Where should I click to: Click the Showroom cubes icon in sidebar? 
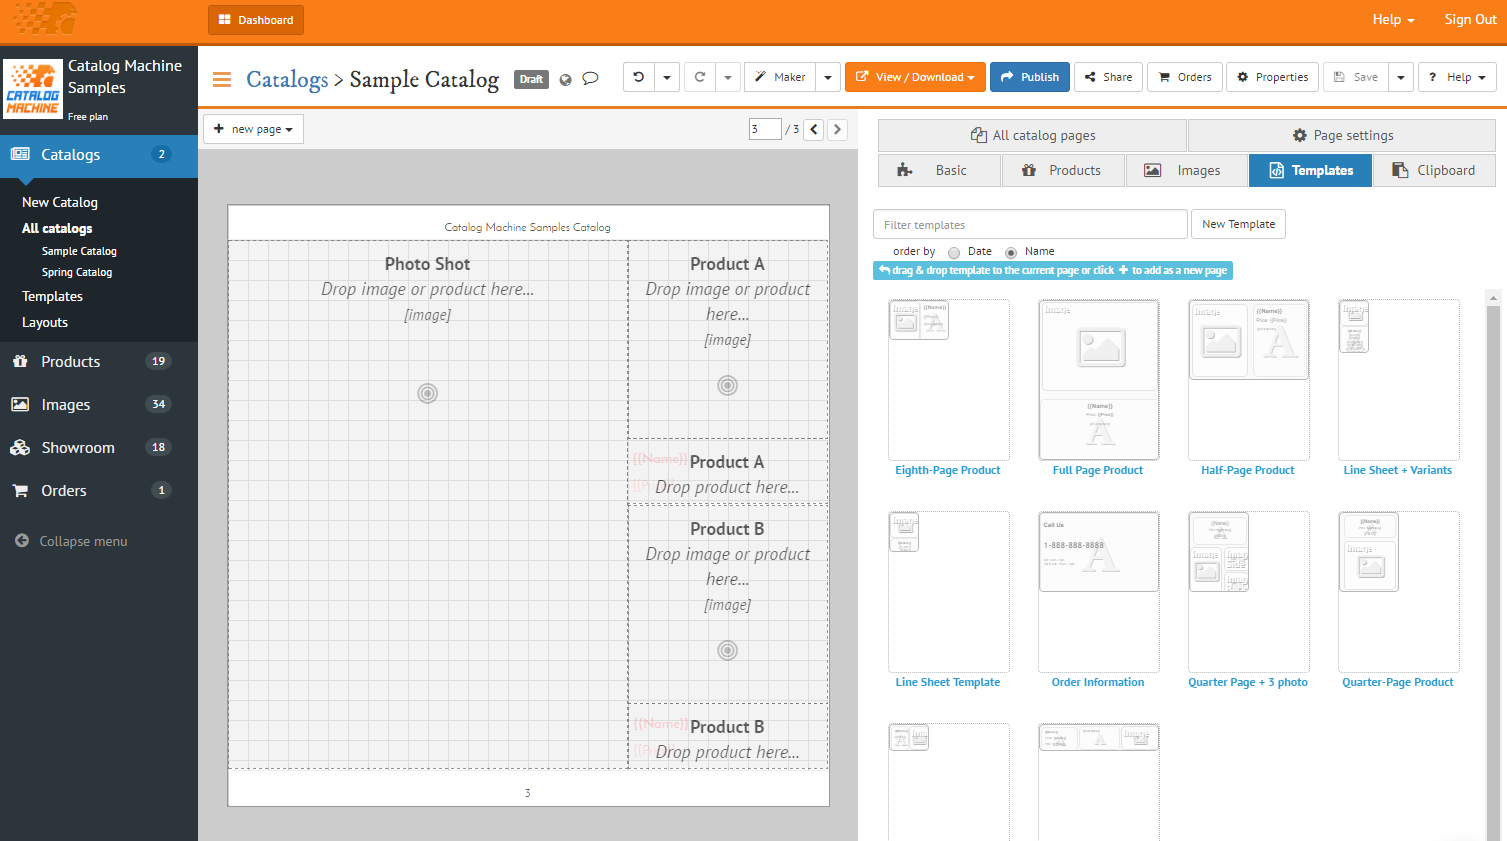(20, 447)
